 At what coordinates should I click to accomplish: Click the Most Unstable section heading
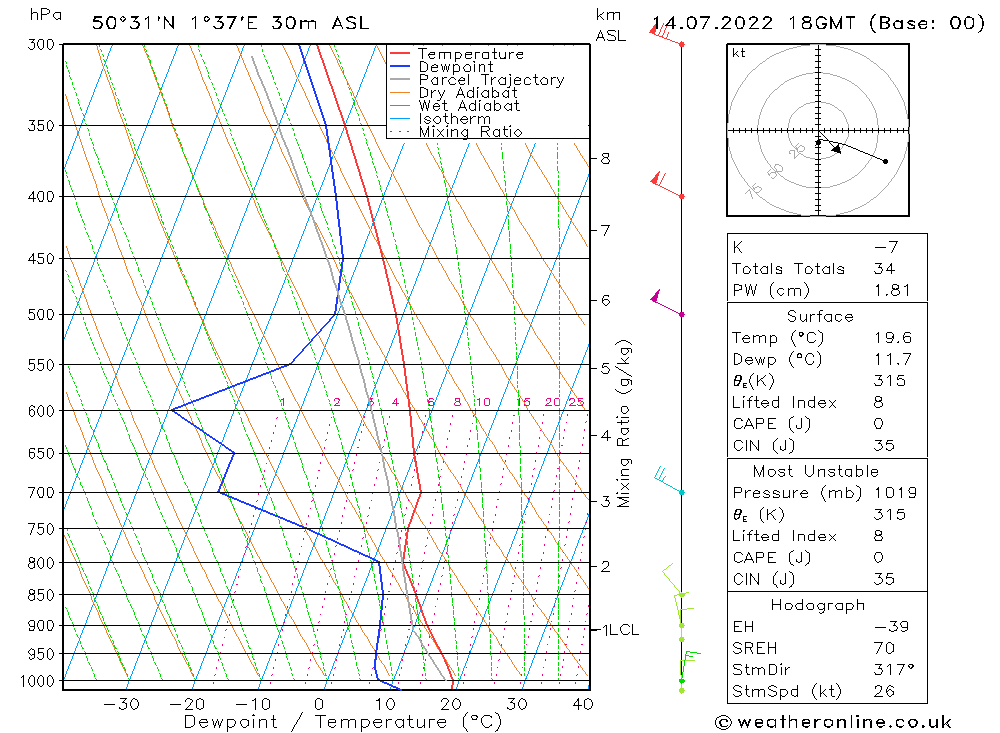(816, 471)
